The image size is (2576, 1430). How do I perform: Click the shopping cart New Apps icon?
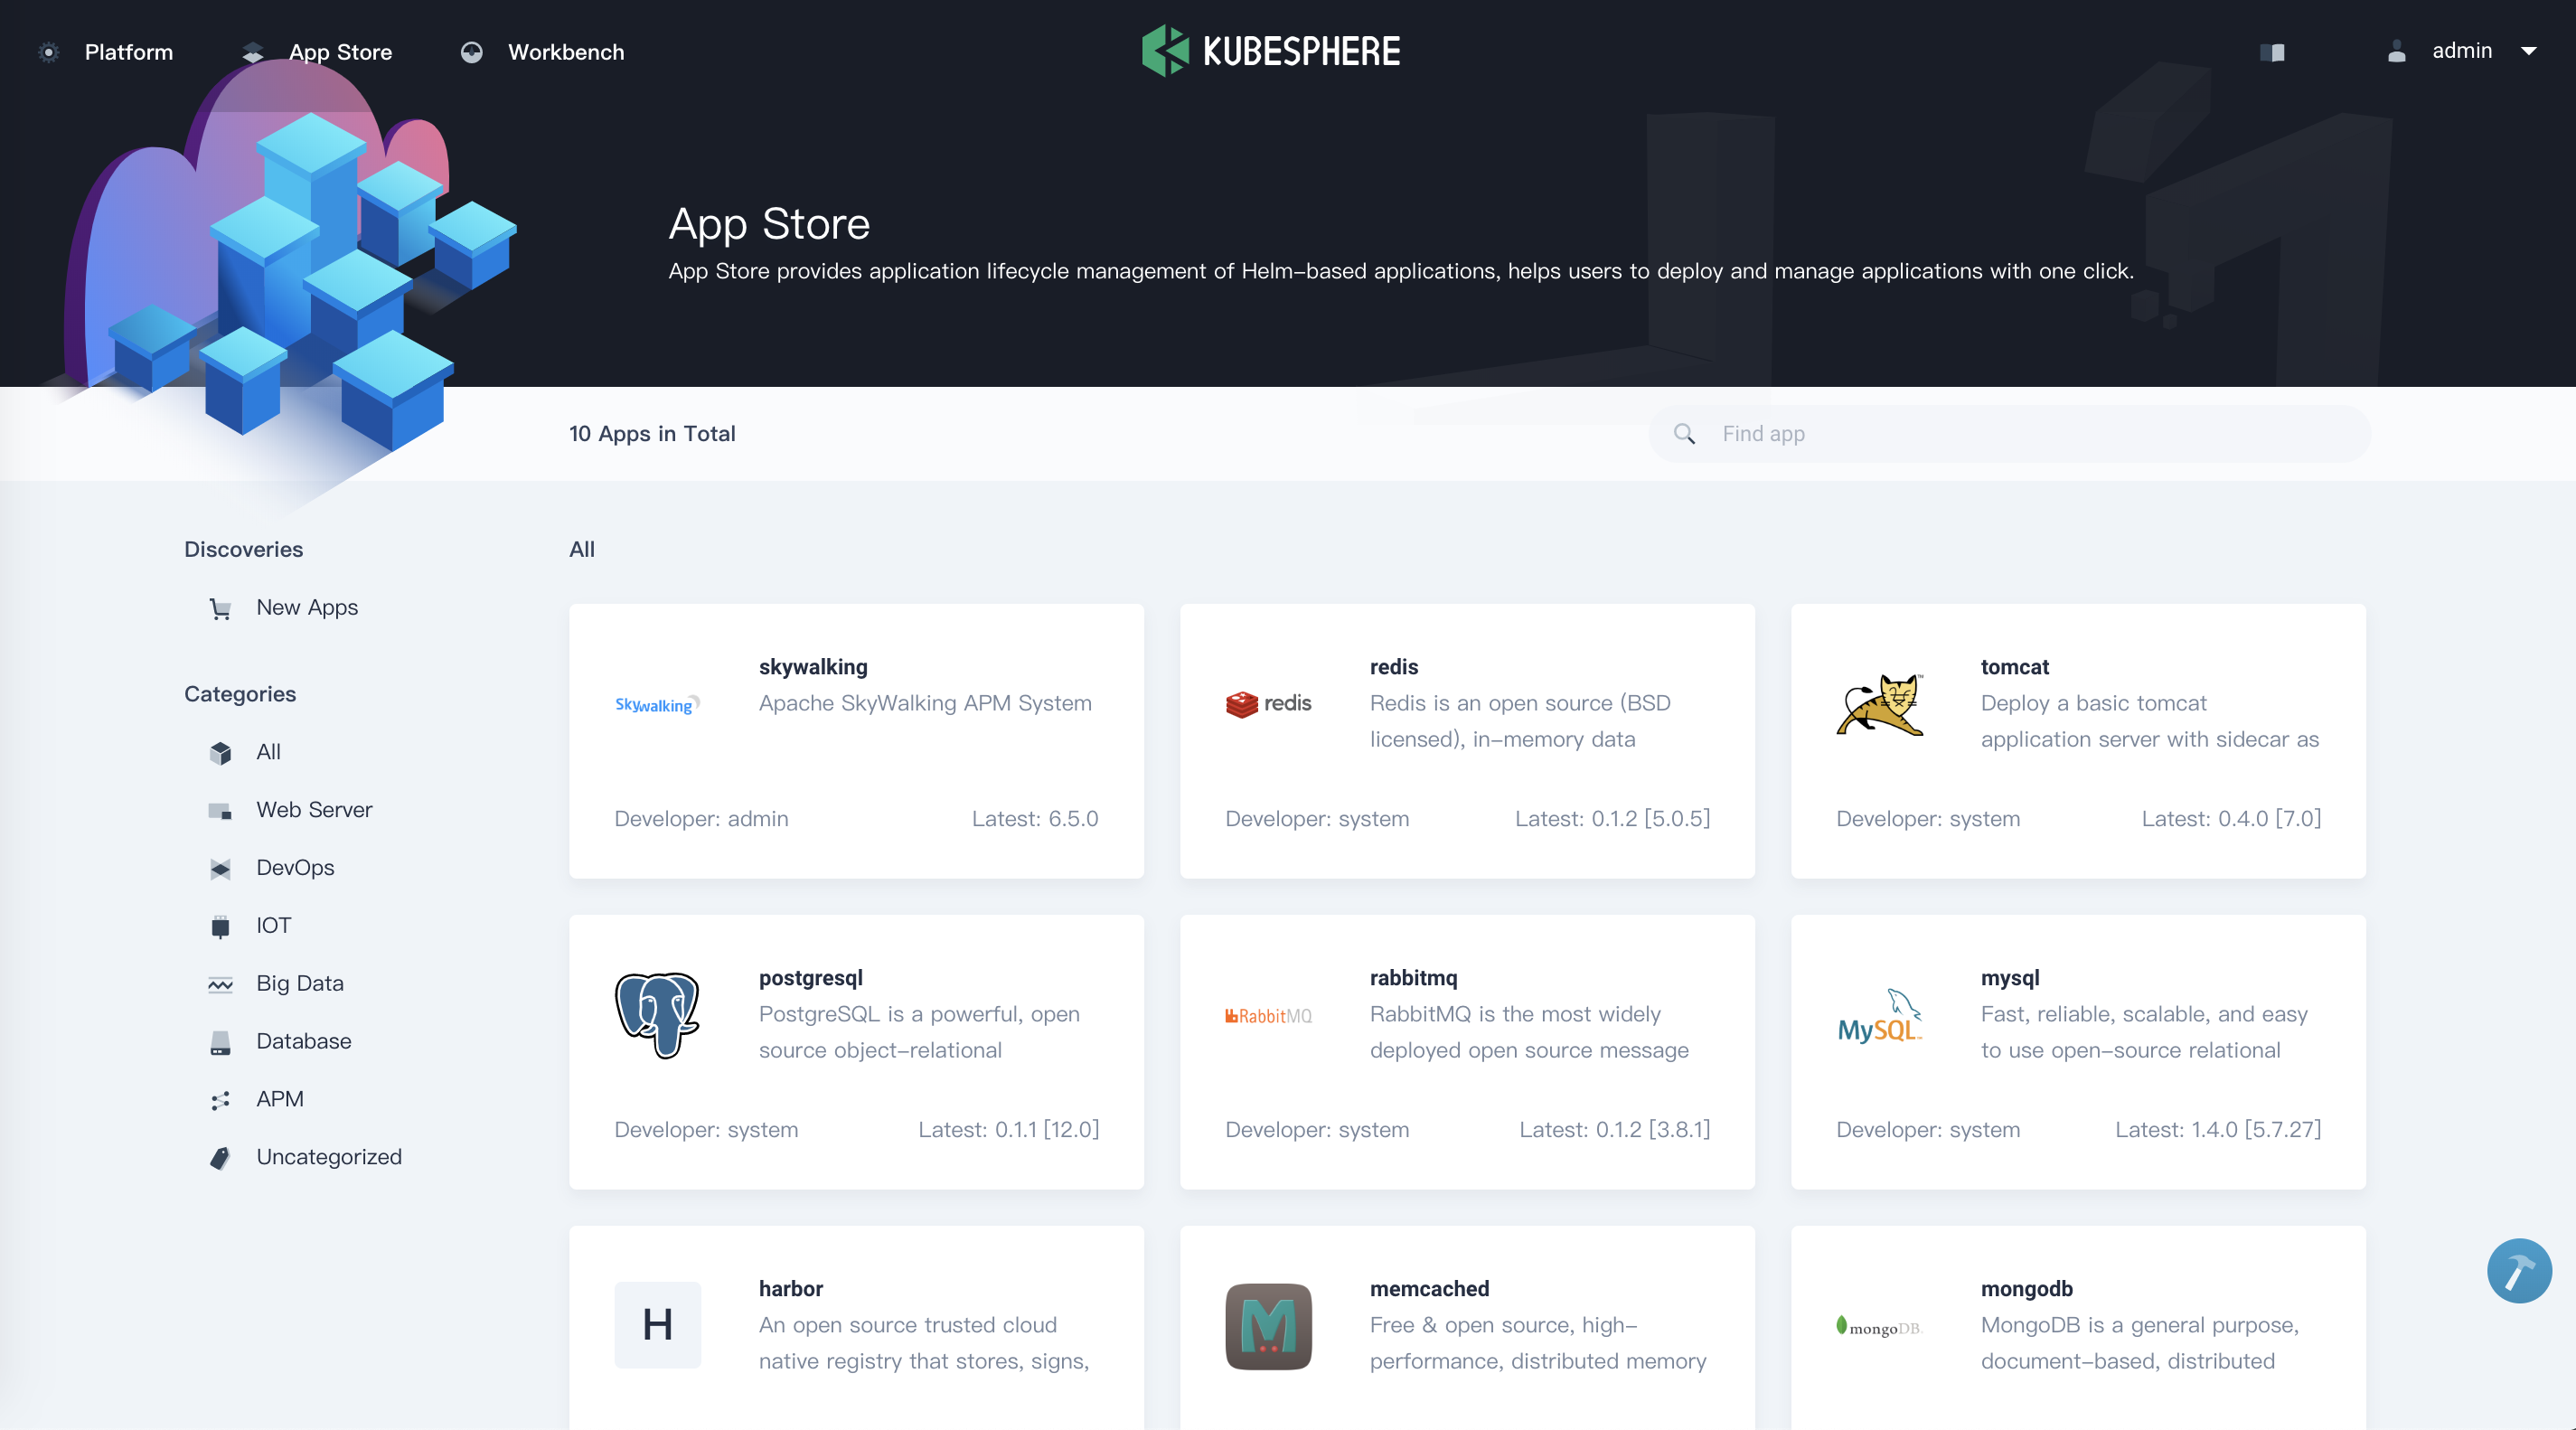(x=220, y=608)
